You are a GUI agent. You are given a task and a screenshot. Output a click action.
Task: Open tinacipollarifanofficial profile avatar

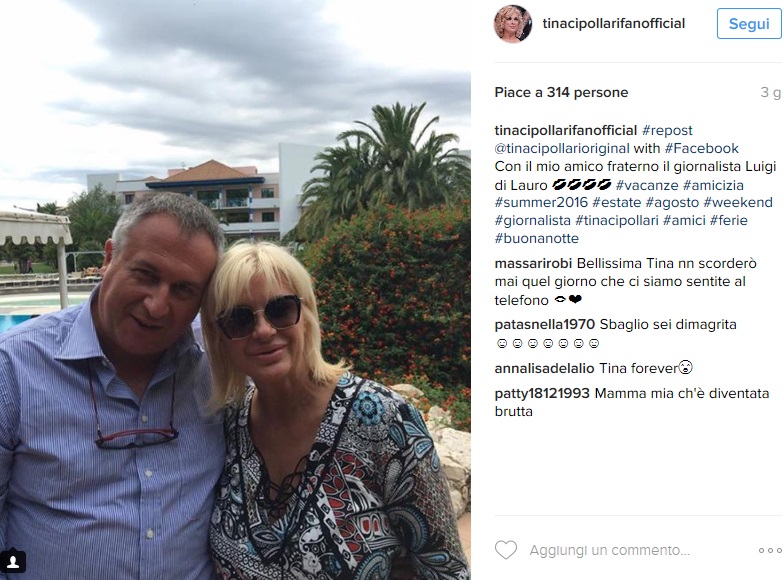tap(513, 24)
